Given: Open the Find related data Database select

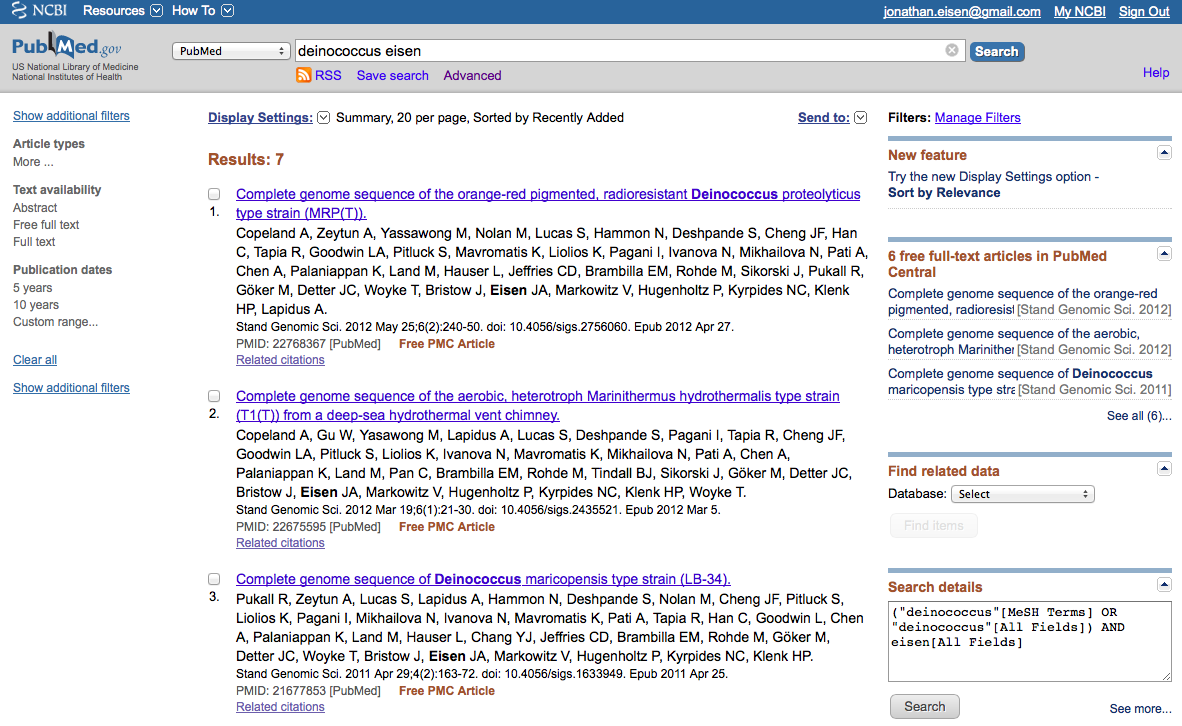Looking at the screenshot, I should pos(1021,494).
